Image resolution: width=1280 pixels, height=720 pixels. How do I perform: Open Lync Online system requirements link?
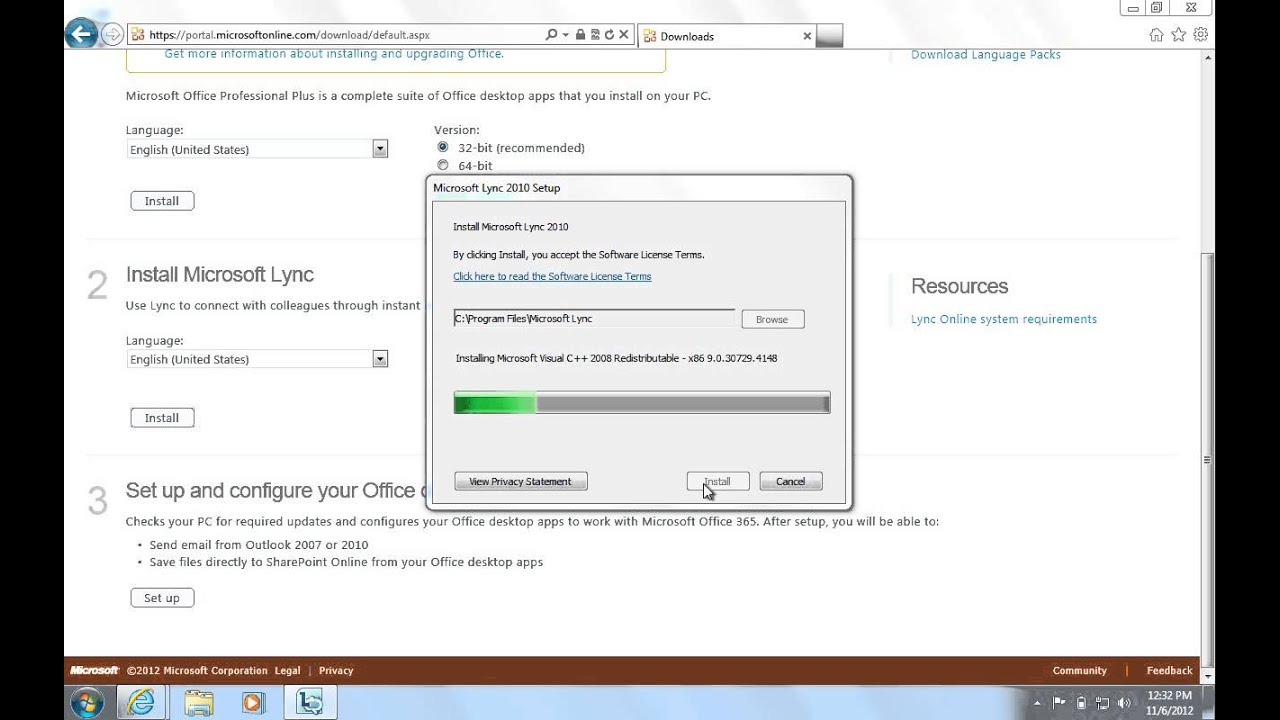click(x=1004, y=319)
